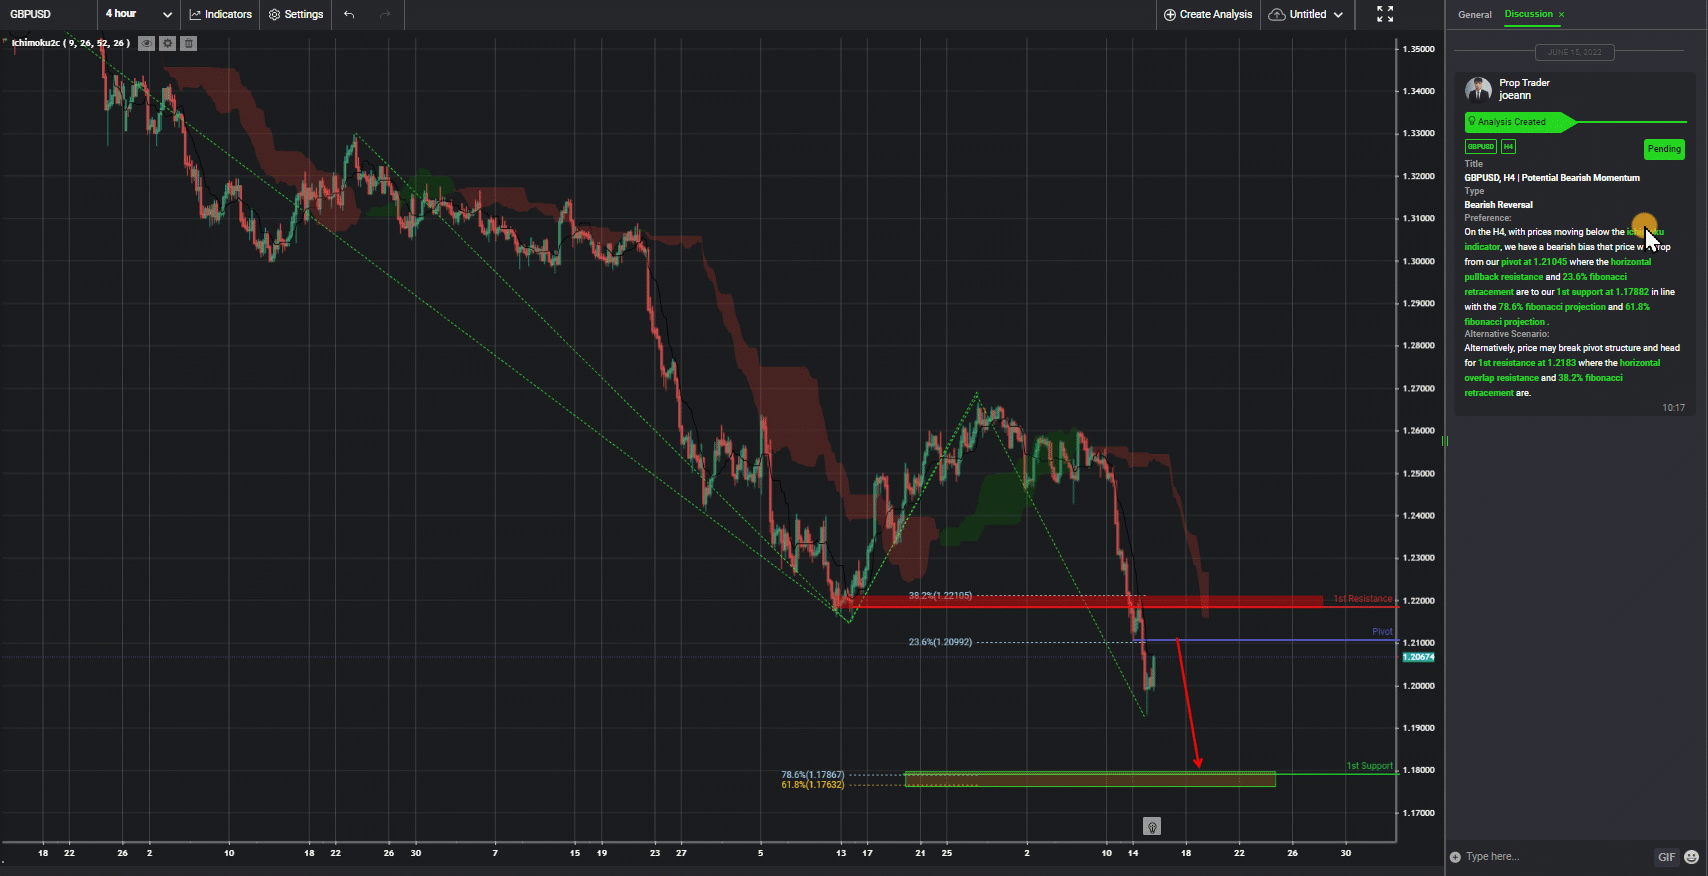Screen dimensions: 1708x876
Task: Click the Pivot line label
Action: tap(1382, 632)
